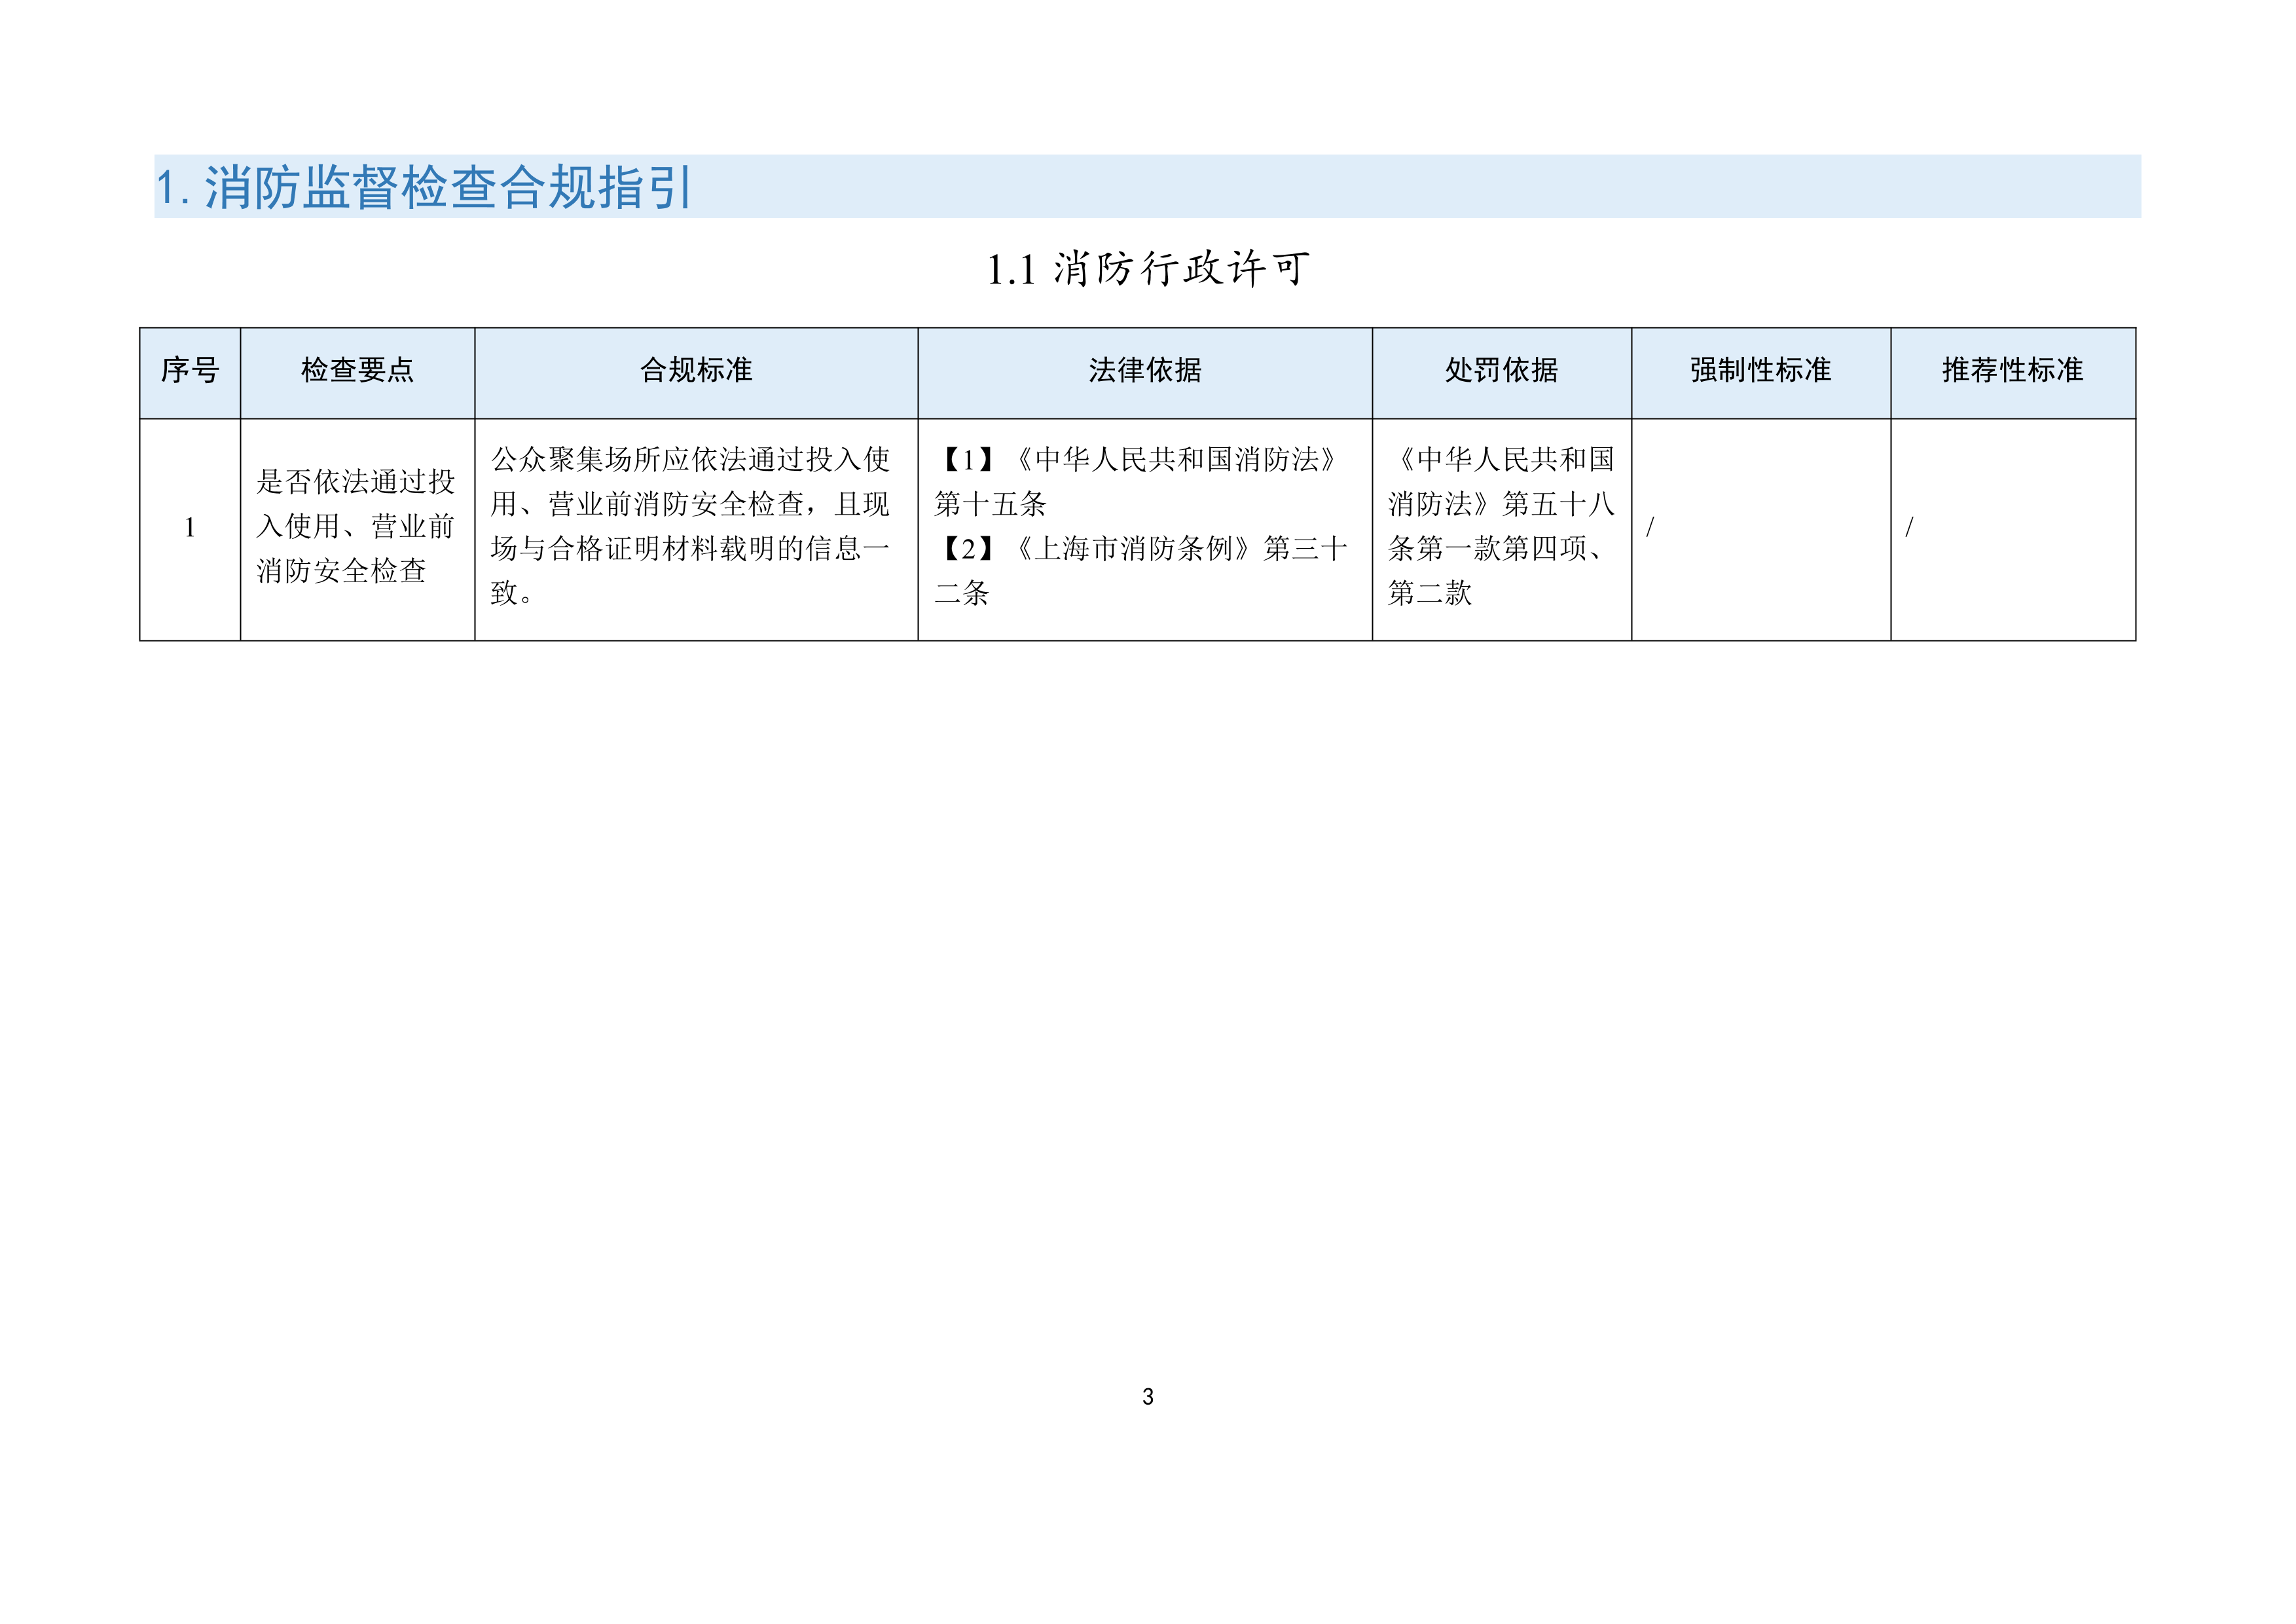Image resolution: width=2296 pixels, height=1624 pixels.
Task: Click the 序号 column header
Action: [x=190, y=371]
